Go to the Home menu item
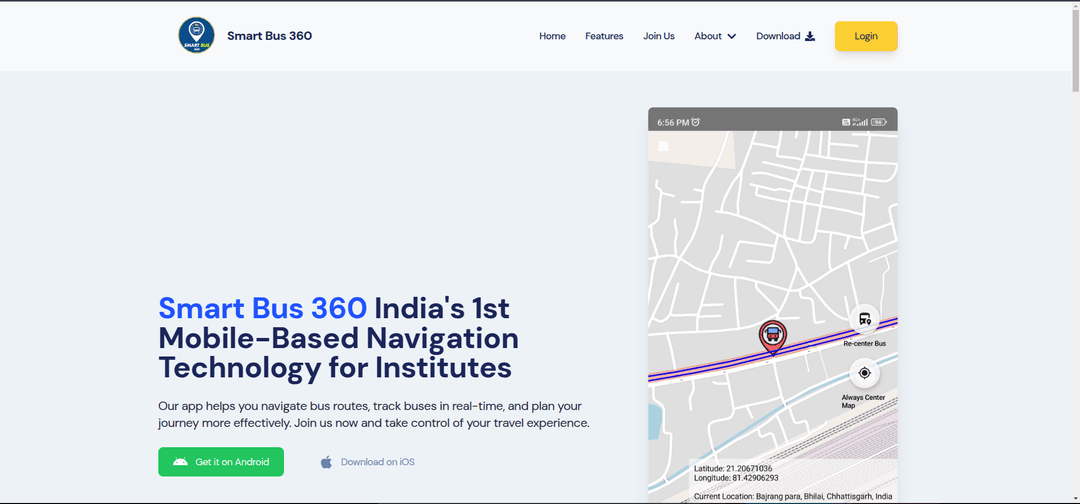 [552, 36]
